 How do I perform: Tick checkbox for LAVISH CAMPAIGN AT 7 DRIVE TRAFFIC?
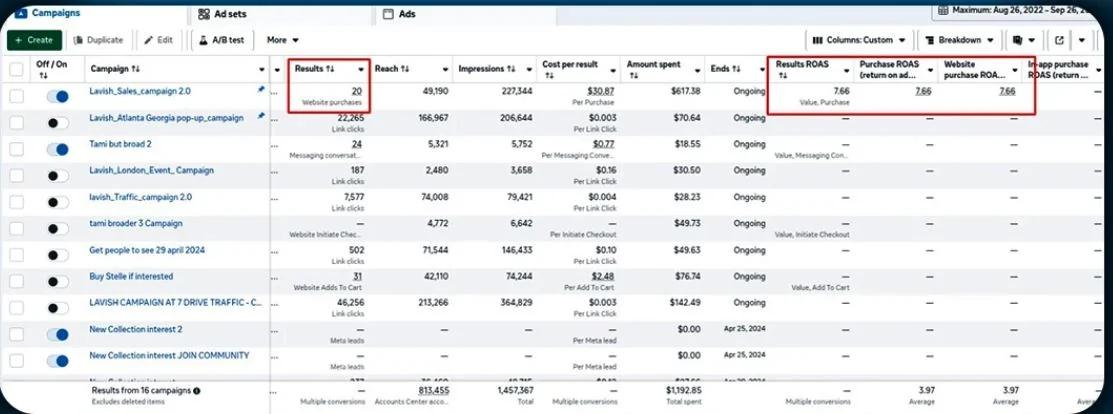click(x=16, y=307)
